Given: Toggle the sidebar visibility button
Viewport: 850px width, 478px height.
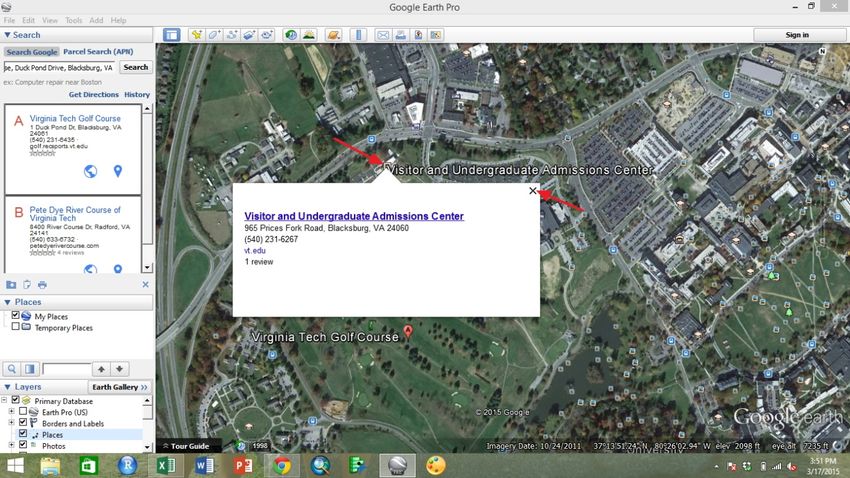Looking at the screenshot, I should point(172,35).
